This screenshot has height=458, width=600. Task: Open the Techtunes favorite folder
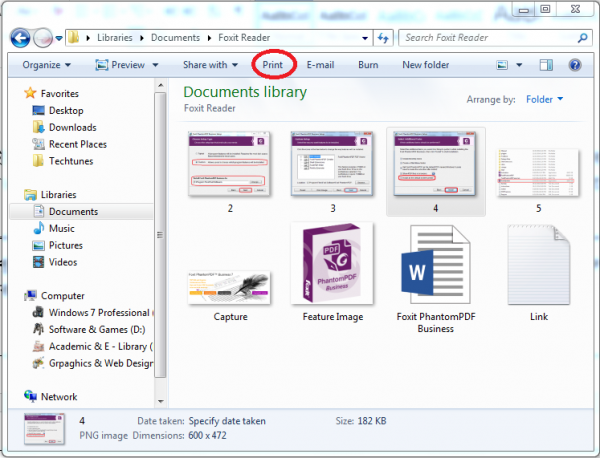click(x=63, y=161)
